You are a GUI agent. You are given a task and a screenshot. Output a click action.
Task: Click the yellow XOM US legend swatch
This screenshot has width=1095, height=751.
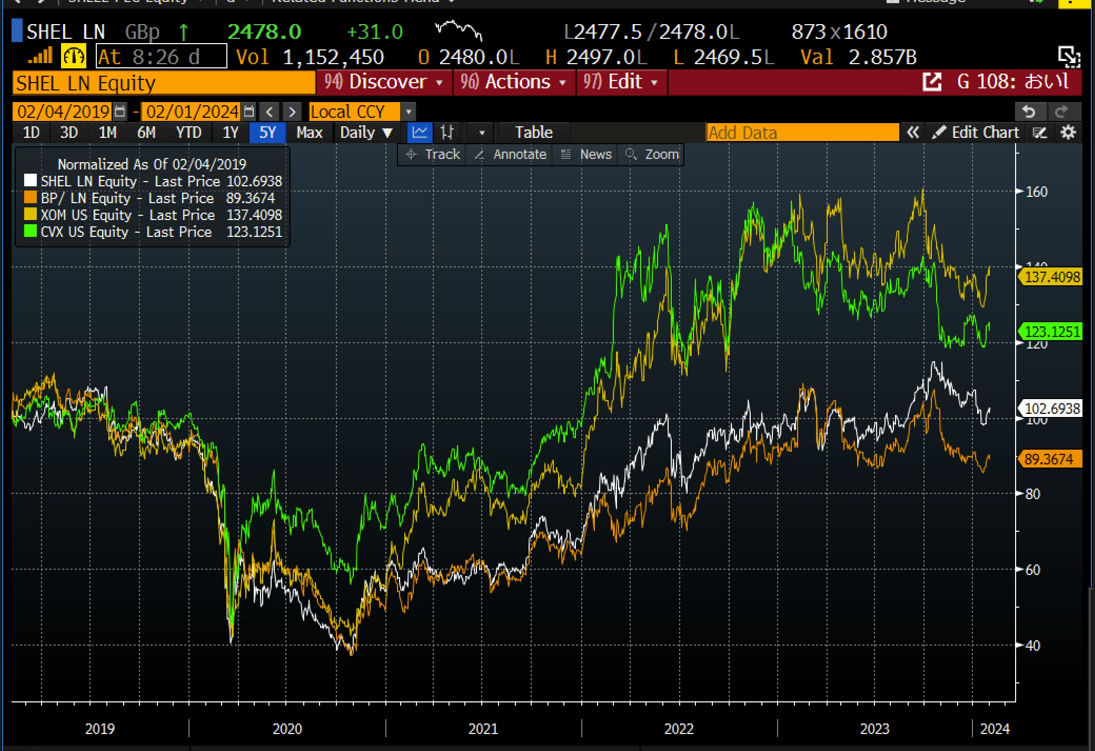(x=30, y=214)
